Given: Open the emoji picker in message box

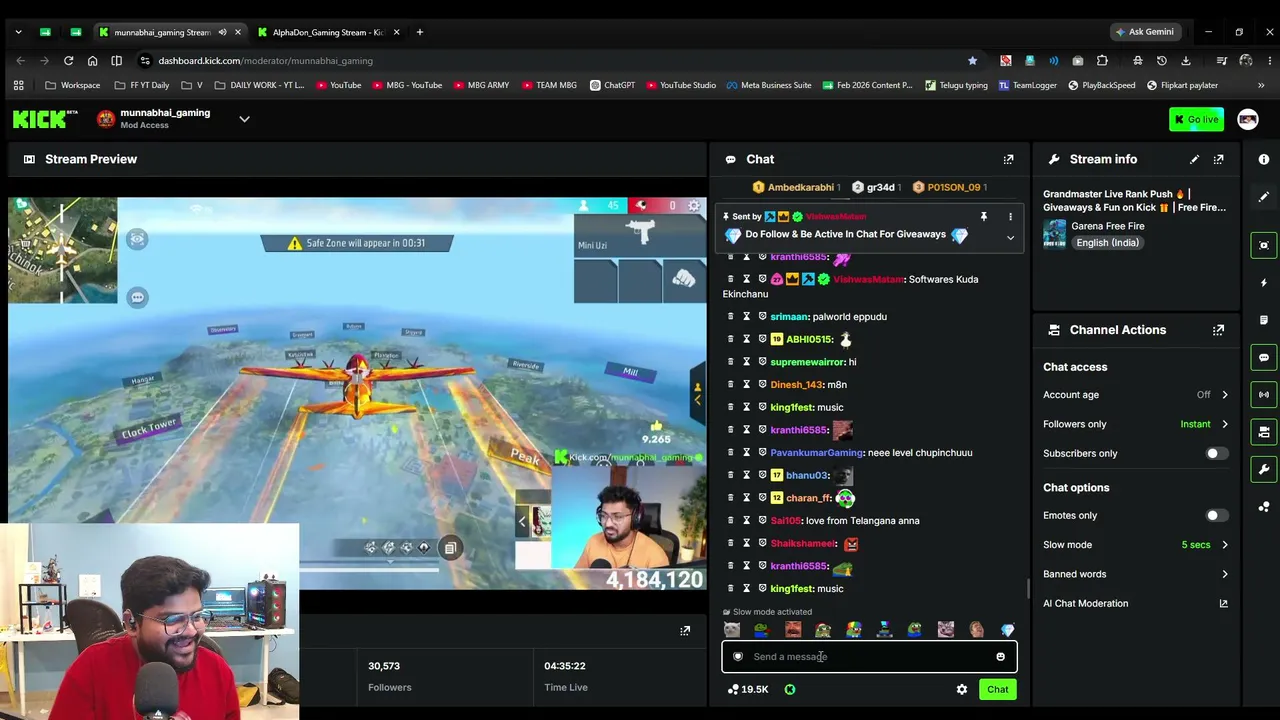Looking at the screenshot, I should tap(1000, 657).
